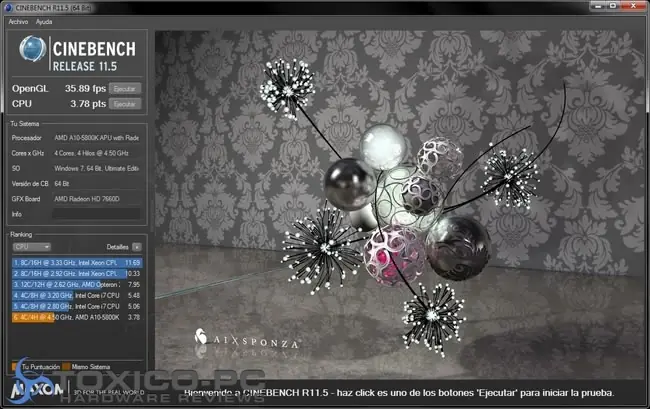Run the CPU test with Ejecutar

coord(125,104)
